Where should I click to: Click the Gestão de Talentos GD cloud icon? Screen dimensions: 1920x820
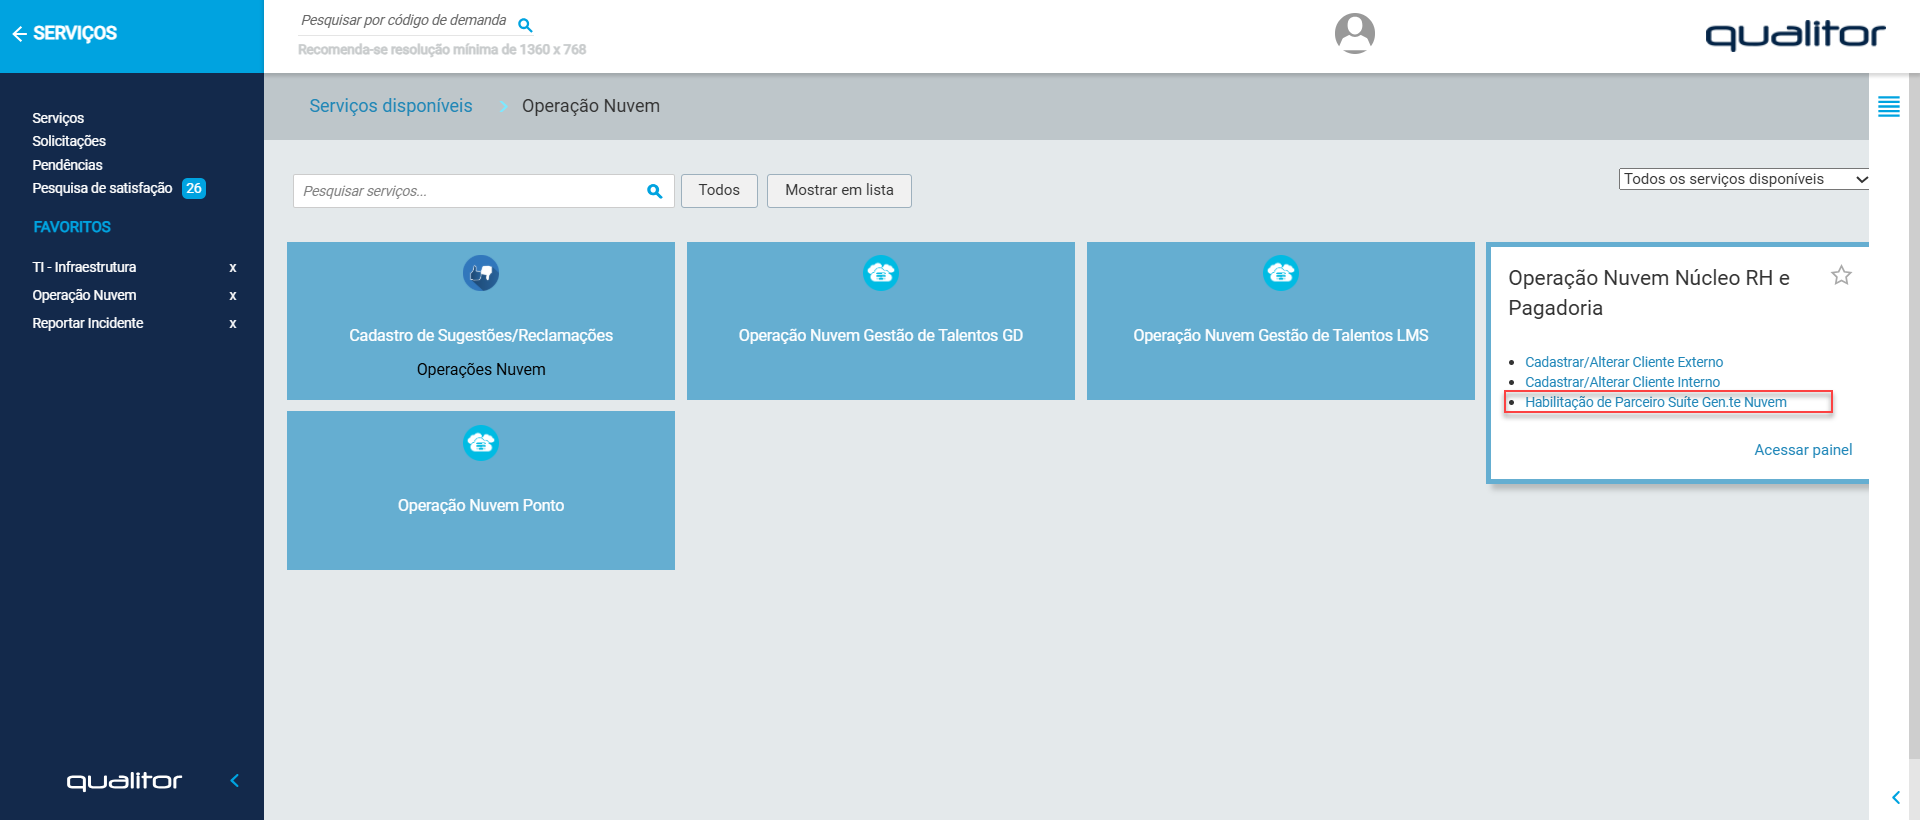coord(881,273)
